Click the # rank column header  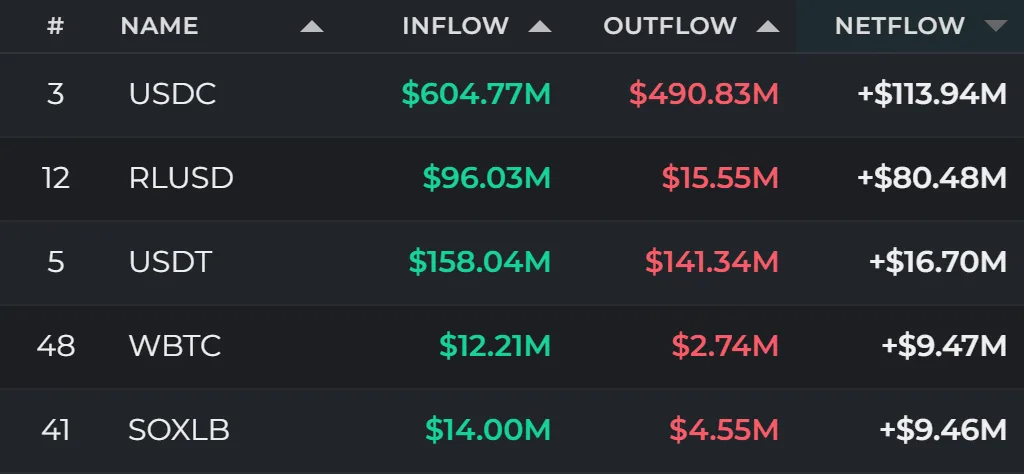coord(56,26)
